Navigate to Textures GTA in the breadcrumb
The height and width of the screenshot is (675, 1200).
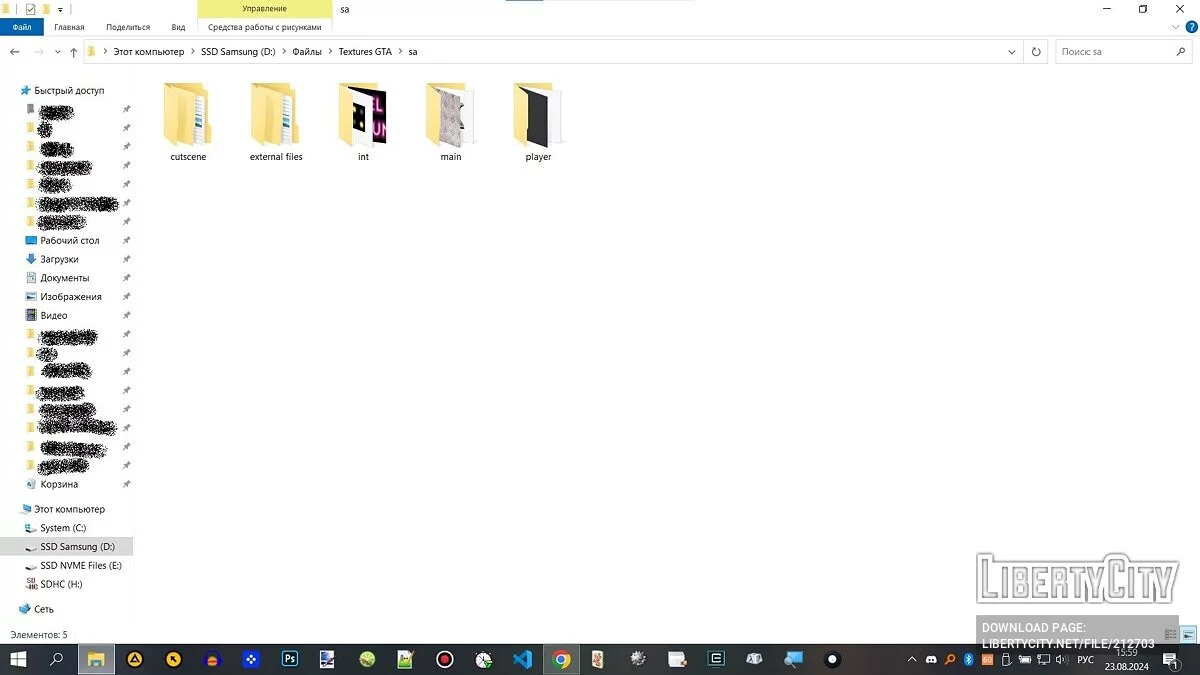365,52
